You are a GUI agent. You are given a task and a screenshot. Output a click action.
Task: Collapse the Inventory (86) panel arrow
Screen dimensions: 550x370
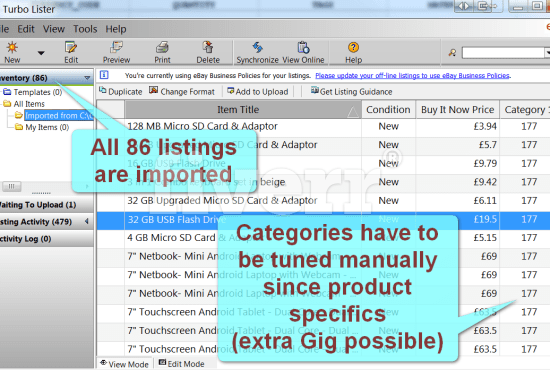tap(87, 78)
